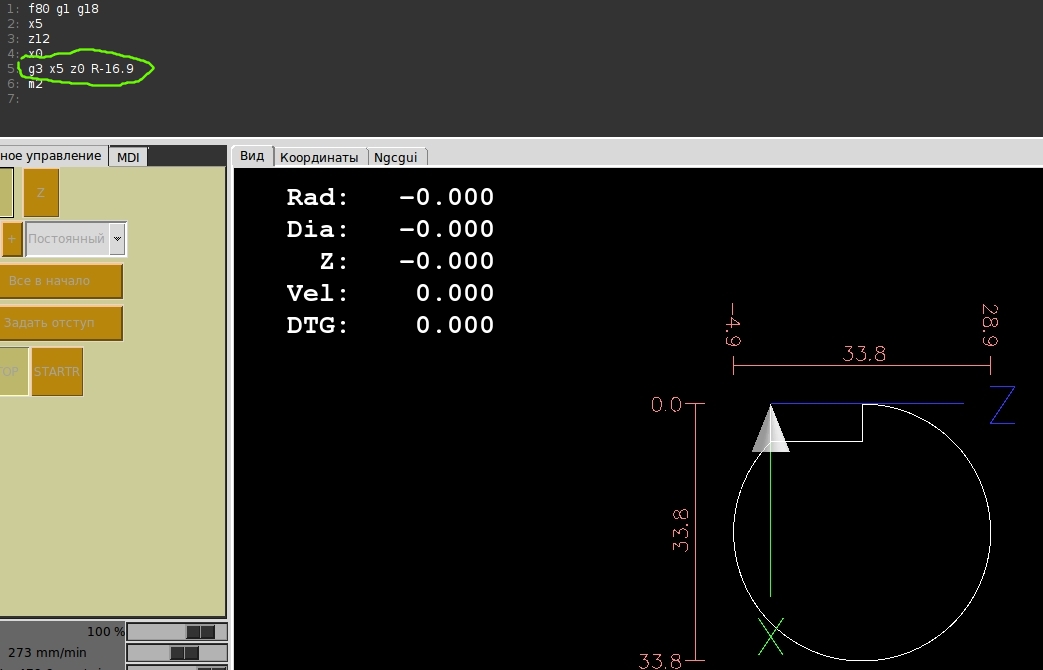Click the bottom 33.8 extent label
1043x670 pixels.
click(x=660, y=661)
